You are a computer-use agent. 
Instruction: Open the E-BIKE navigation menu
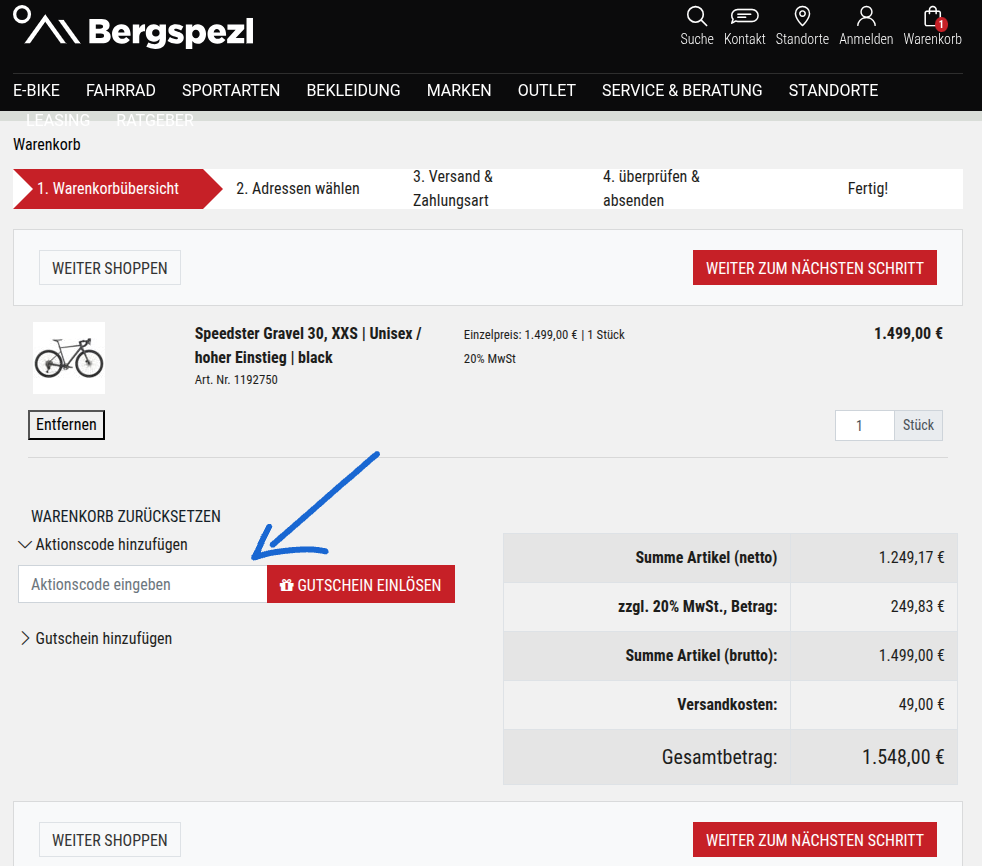click(x=36, y=90)
